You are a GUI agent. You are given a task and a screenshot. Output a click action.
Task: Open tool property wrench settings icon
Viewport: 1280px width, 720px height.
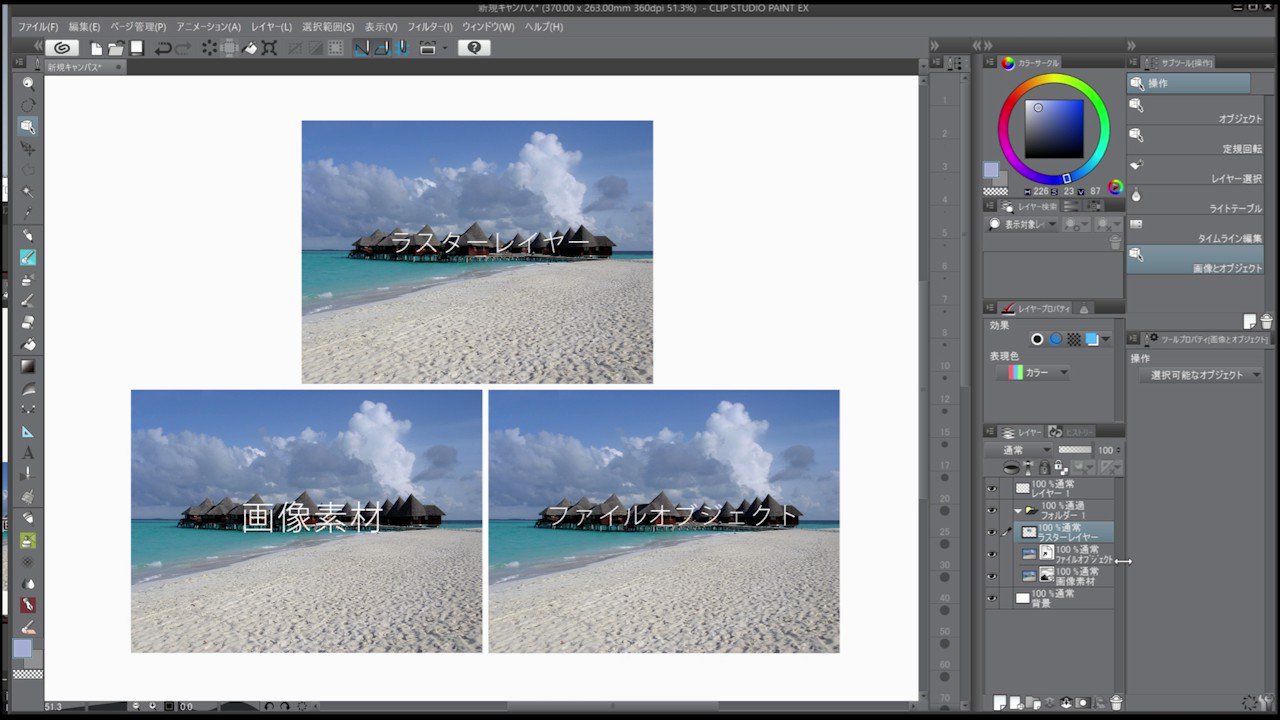click(x=1266, y=703)
